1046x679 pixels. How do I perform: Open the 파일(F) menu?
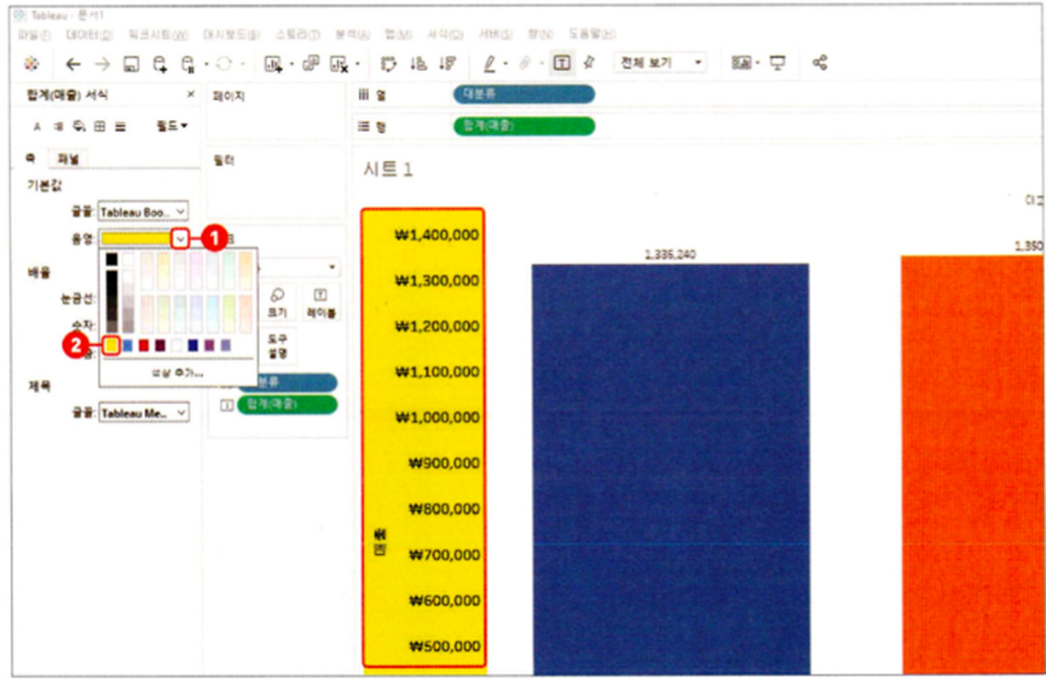(x=35, y=34)
